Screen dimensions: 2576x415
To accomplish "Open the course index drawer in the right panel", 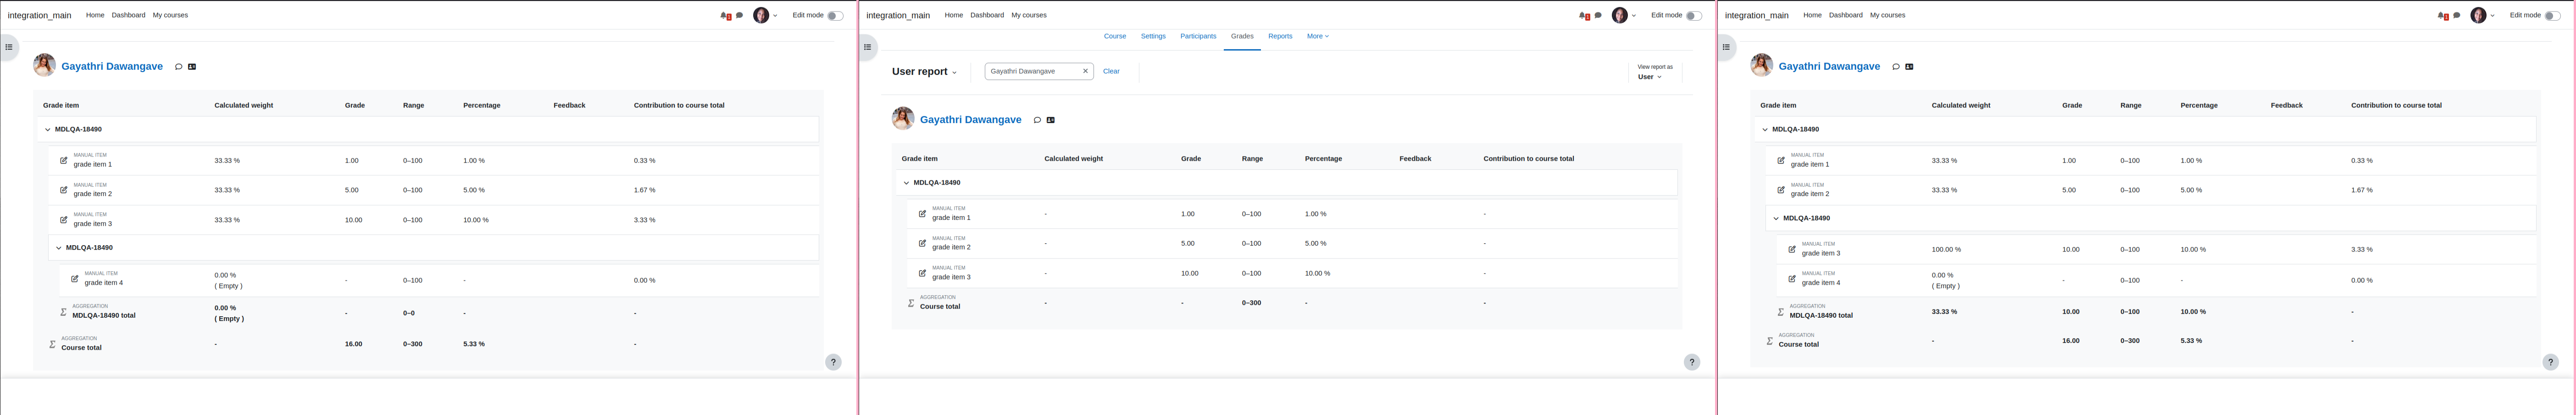I will (1726, 47).
